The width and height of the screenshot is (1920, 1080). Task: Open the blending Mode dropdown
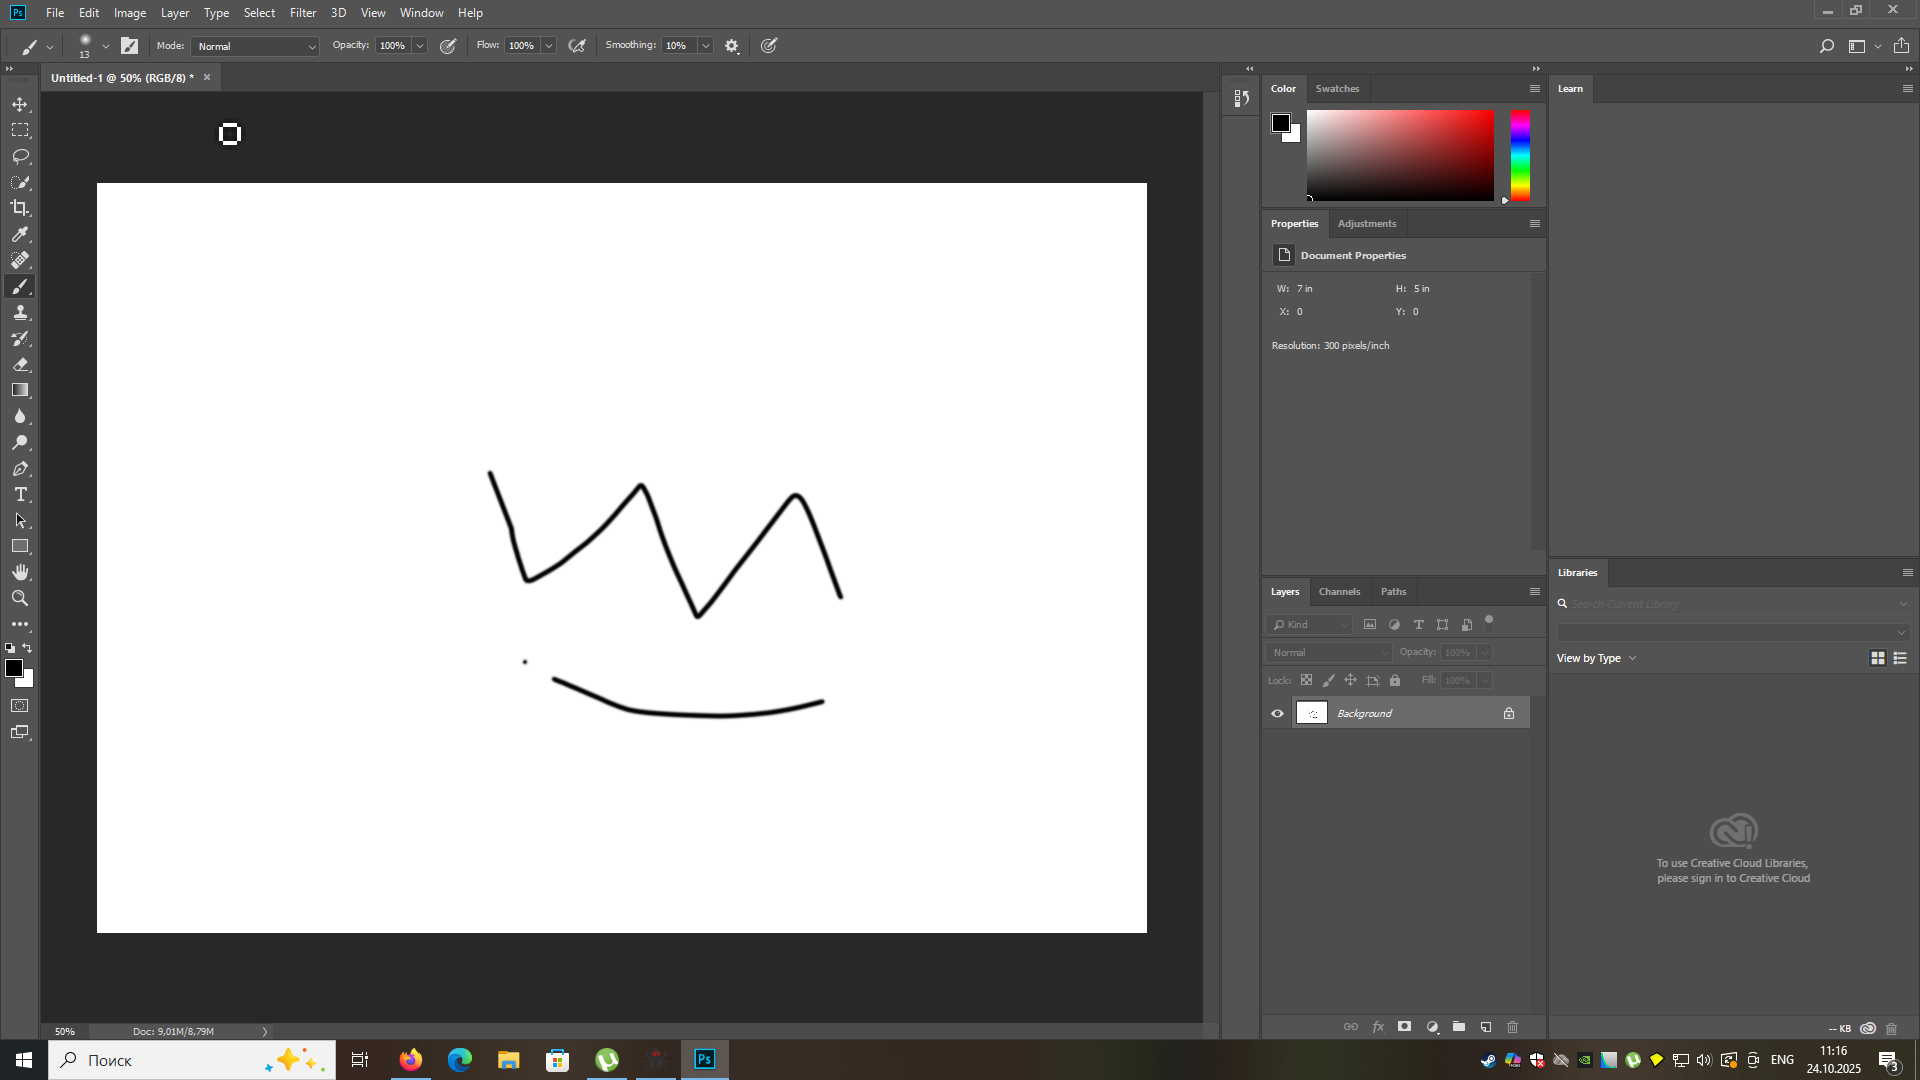256,46
